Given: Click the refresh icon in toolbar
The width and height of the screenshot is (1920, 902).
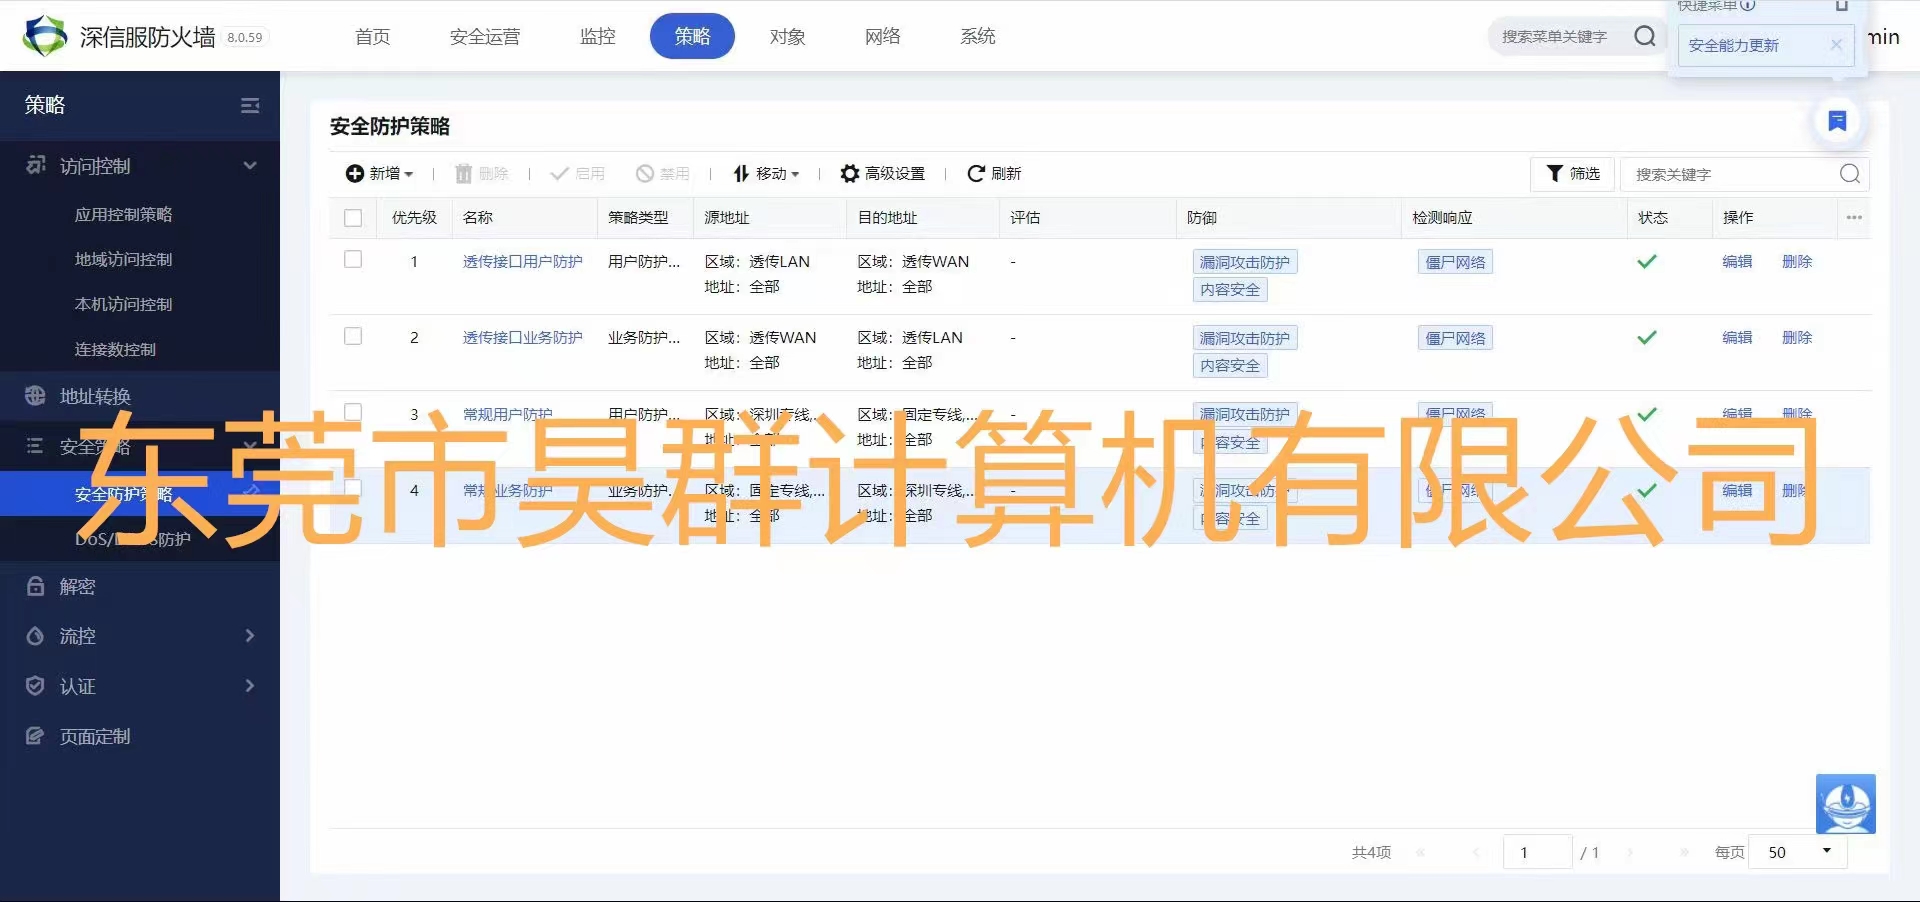Looking at the screenshot, I should [x=976, y=174].
